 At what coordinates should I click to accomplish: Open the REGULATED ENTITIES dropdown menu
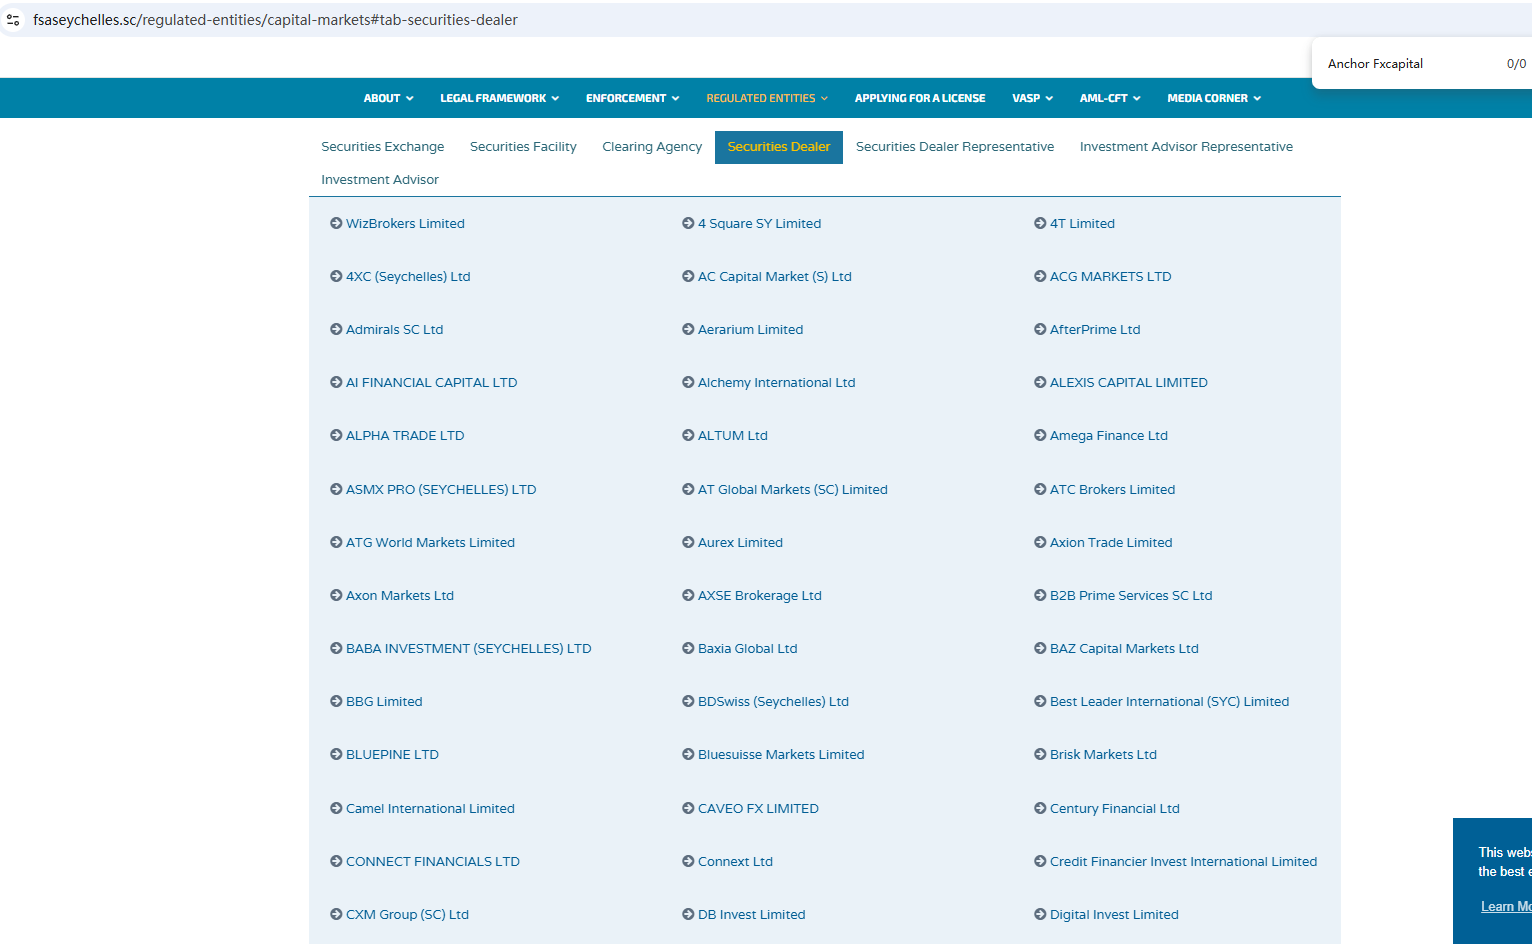coord(767,98)
